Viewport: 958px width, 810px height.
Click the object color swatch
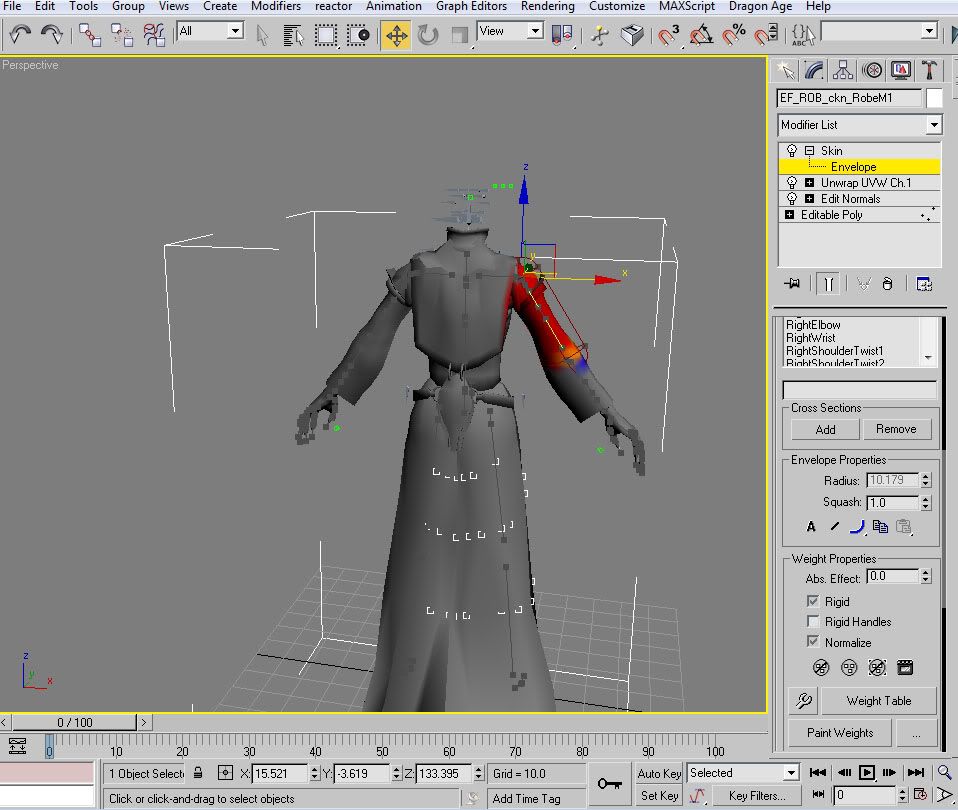(x=934, y=98)
